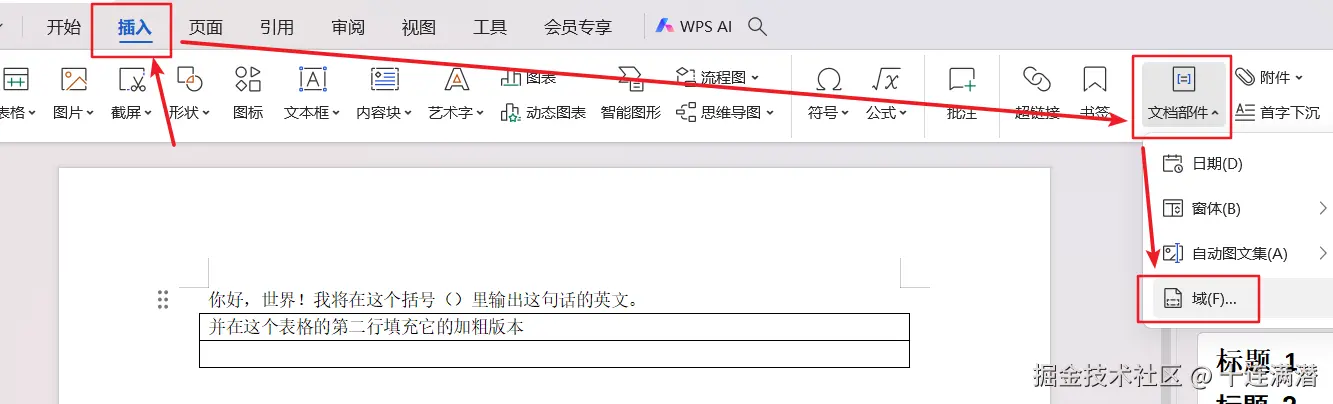The image size is (1333, 404).
Task: Launch WPS AI from the tab bar
Action: [694, 27]
